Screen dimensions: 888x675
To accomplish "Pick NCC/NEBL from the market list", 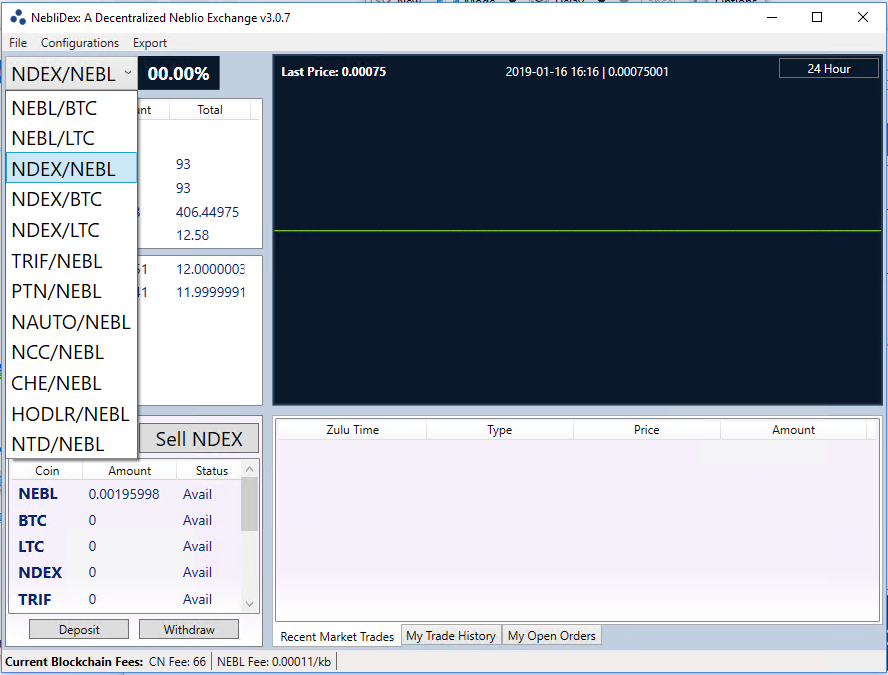I will pos(71,352).
